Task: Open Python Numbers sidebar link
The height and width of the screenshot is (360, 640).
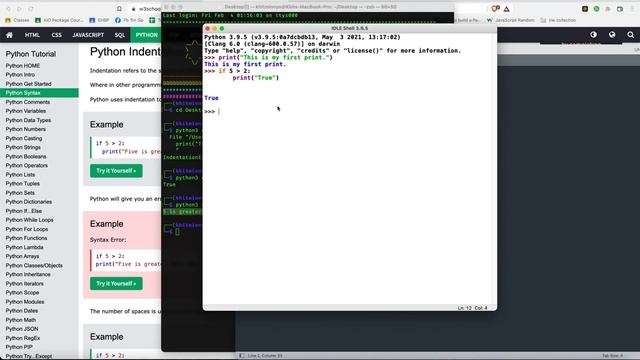Action: pyautogui.click(x=26, y=129)
